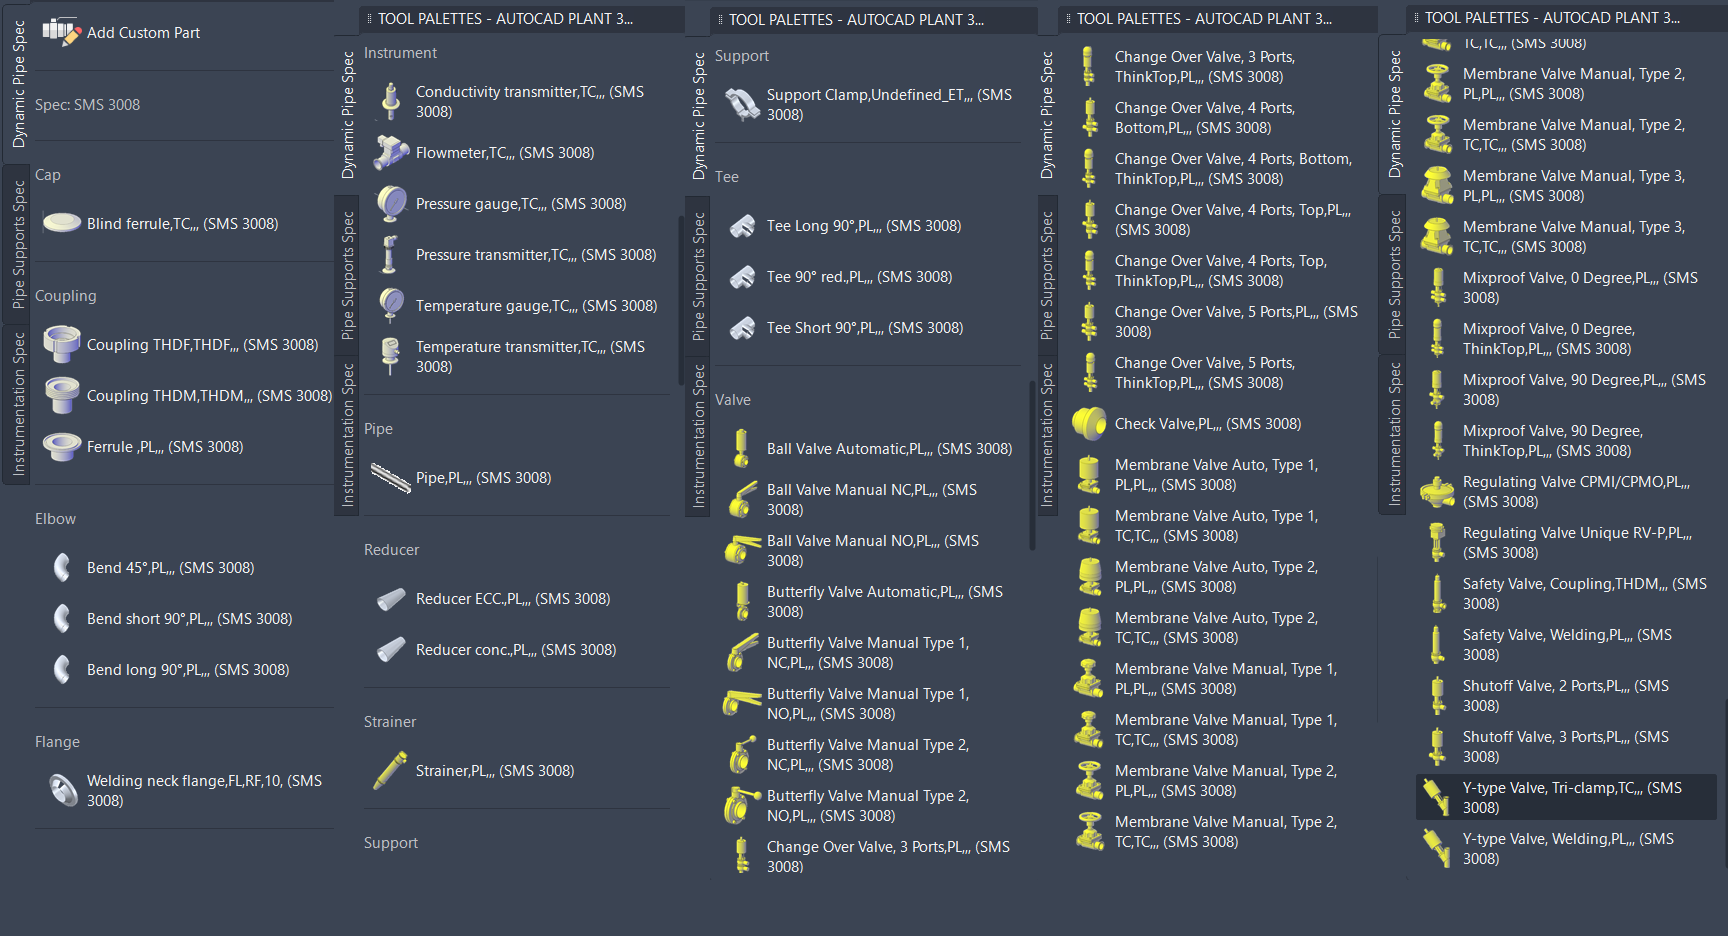Viewport: 1728px width, 936px height.
Task: Click the 'Spec: SMS 3008' label
Action: (x=87, y=104)
